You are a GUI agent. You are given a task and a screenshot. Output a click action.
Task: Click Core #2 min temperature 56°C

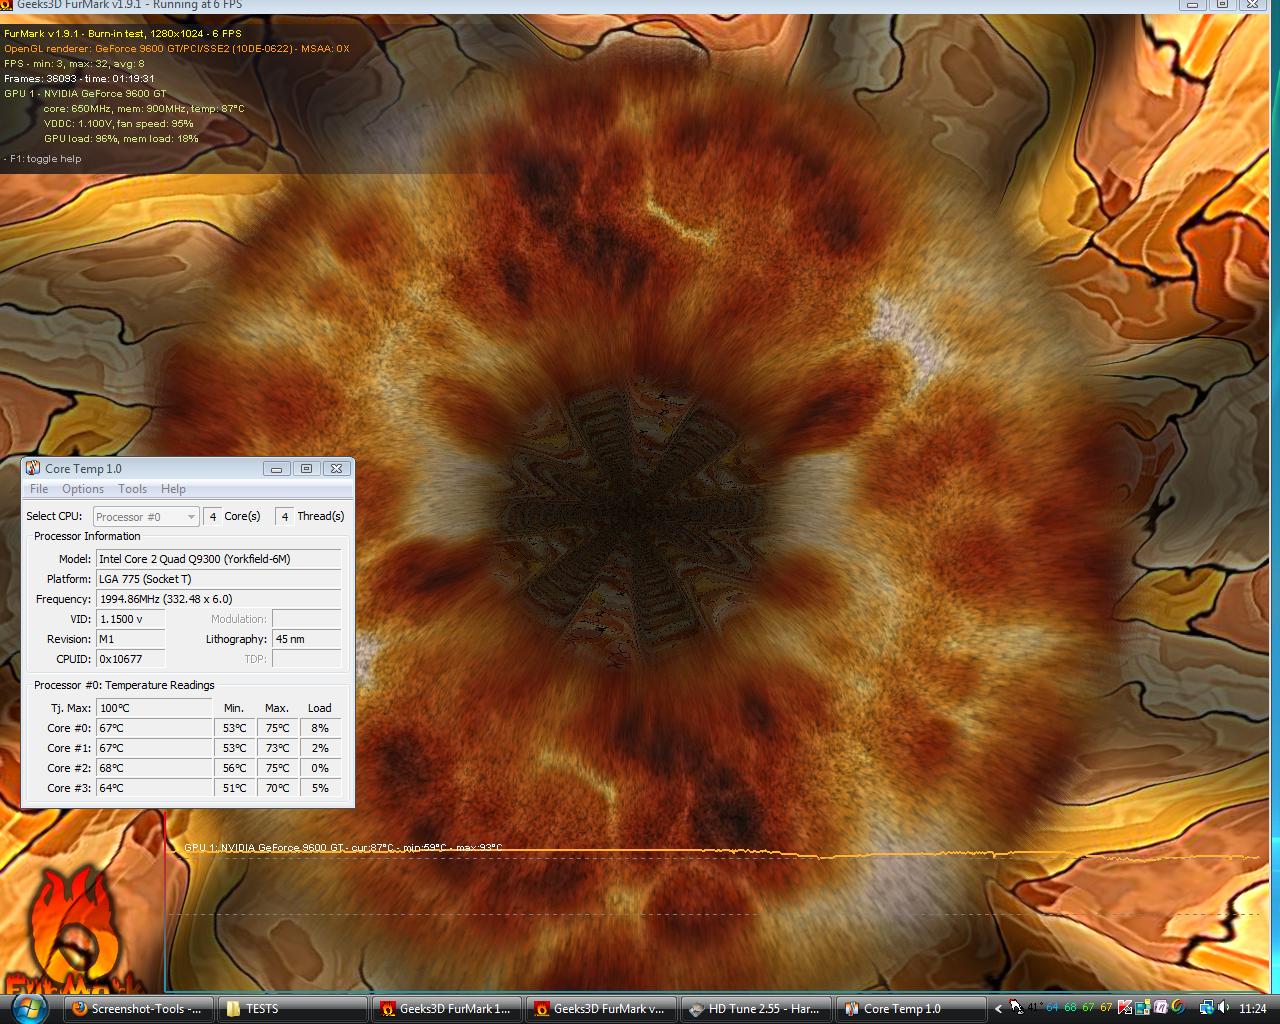click(x=235, y=768)
